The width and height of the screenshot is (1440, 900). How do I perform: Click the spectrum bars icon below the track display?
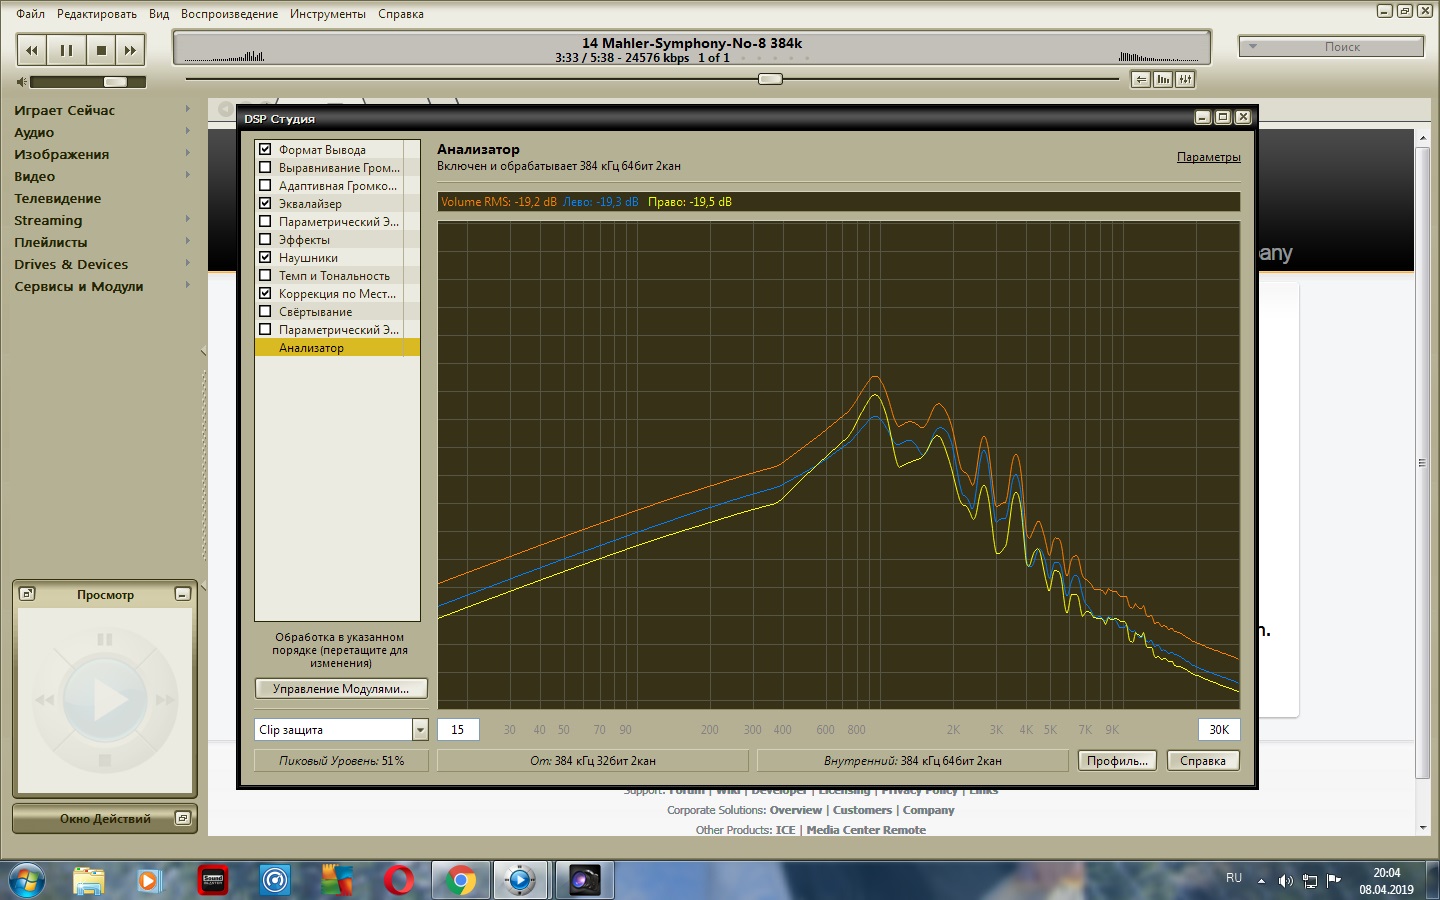(1163, 80)
